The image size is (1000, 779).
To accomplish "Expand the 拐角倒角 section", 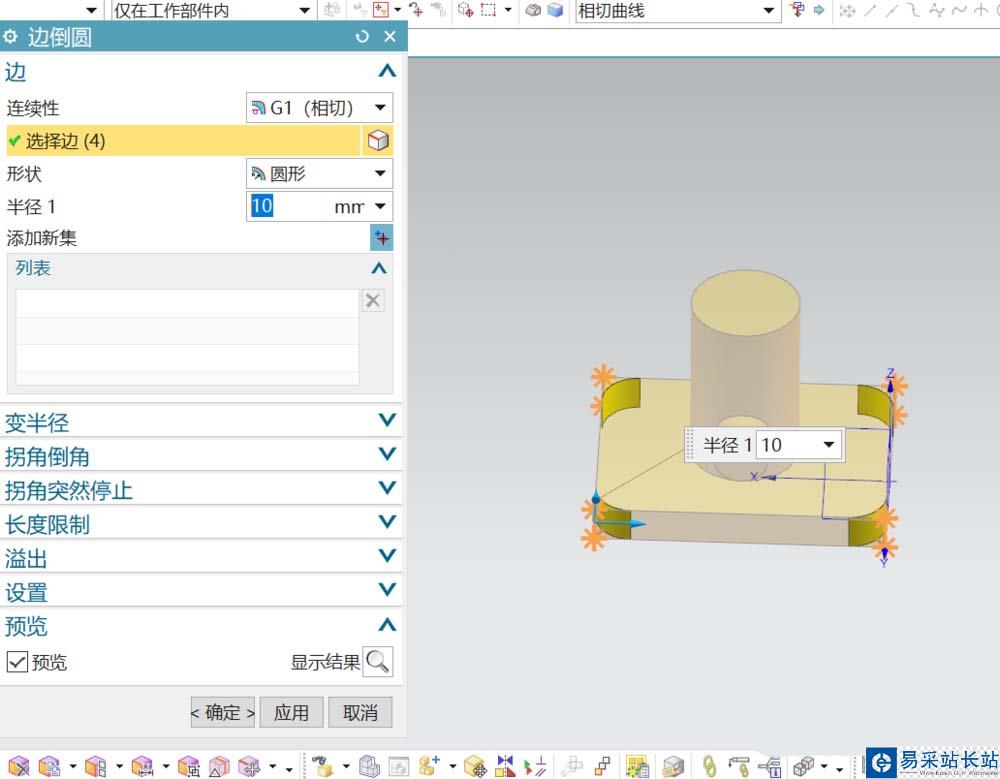I will click(387, 454).
